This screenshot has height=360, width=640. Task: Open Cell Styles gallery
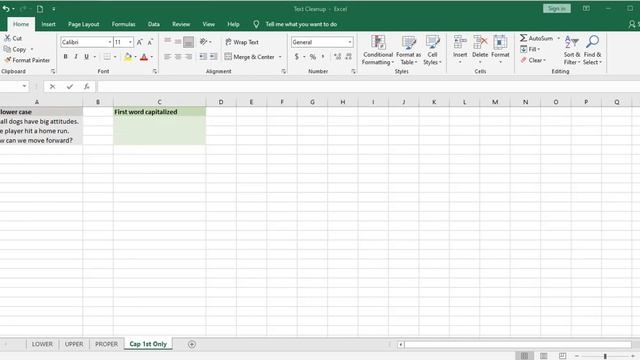[x=432, y=50]
